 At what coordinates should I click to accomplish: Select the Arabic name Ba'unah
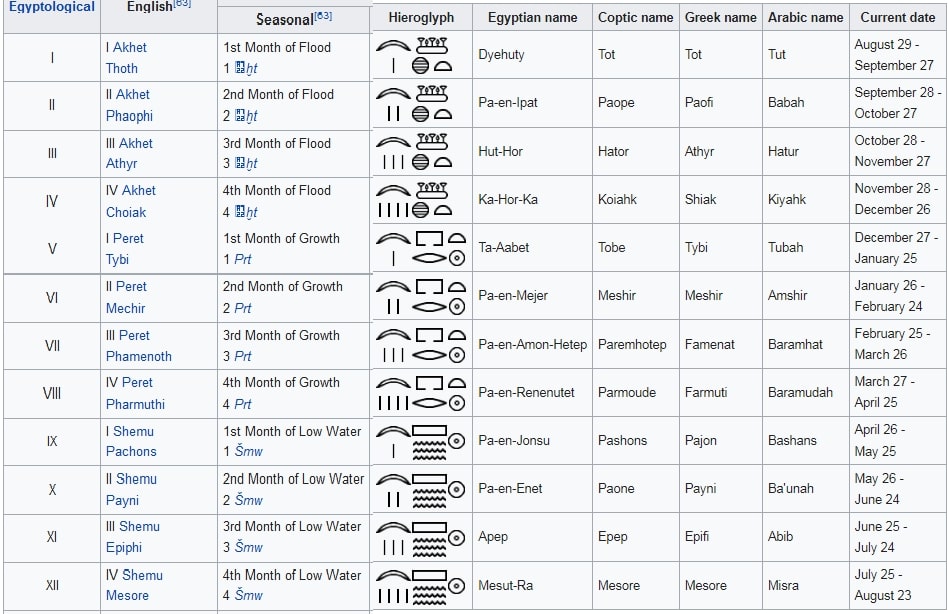pos(790,488)
